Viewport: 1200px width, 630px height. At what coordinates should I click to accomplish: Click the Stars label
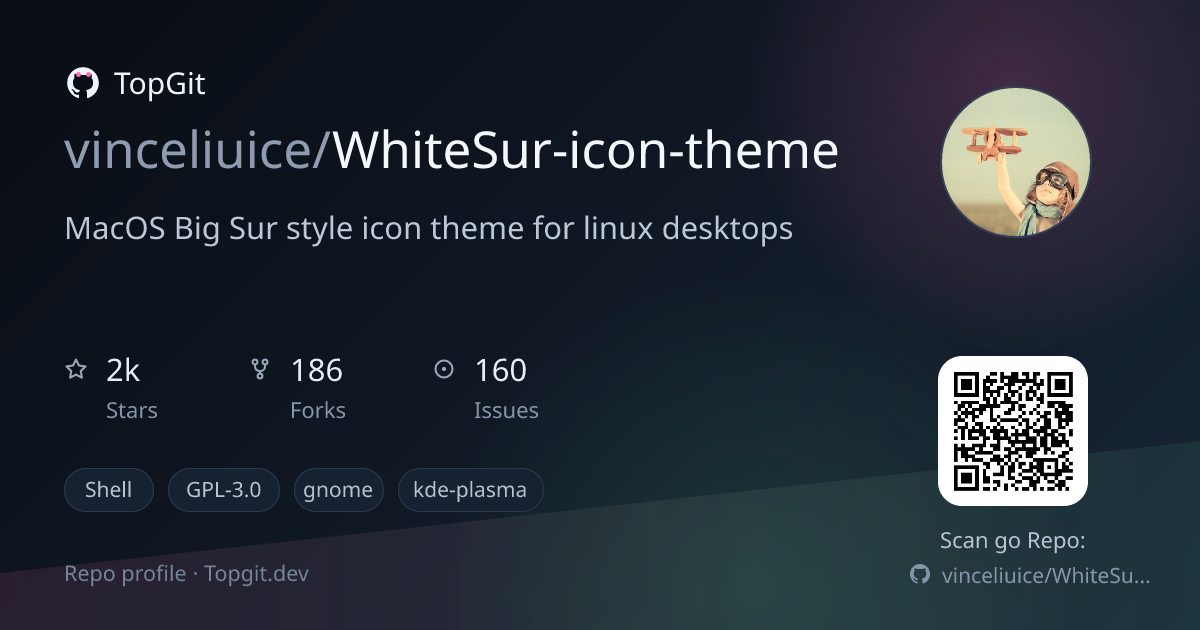tap(132, 410)
